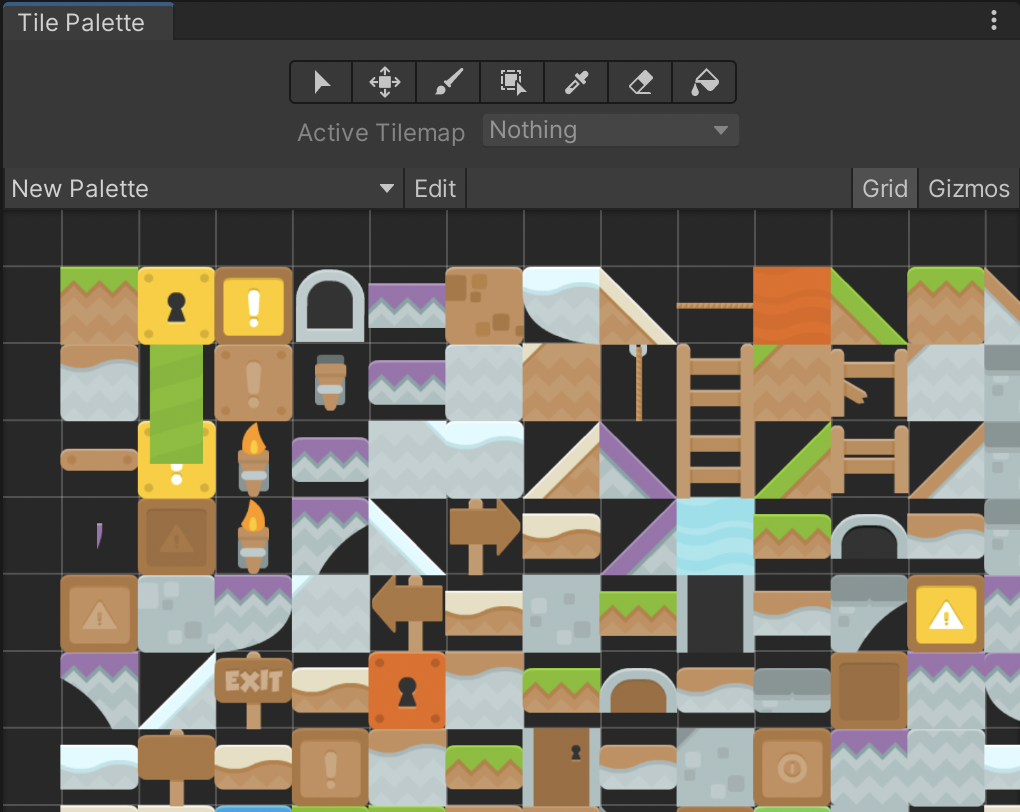
Task: Select the arrow Select tool
Action: coord(321,82)
